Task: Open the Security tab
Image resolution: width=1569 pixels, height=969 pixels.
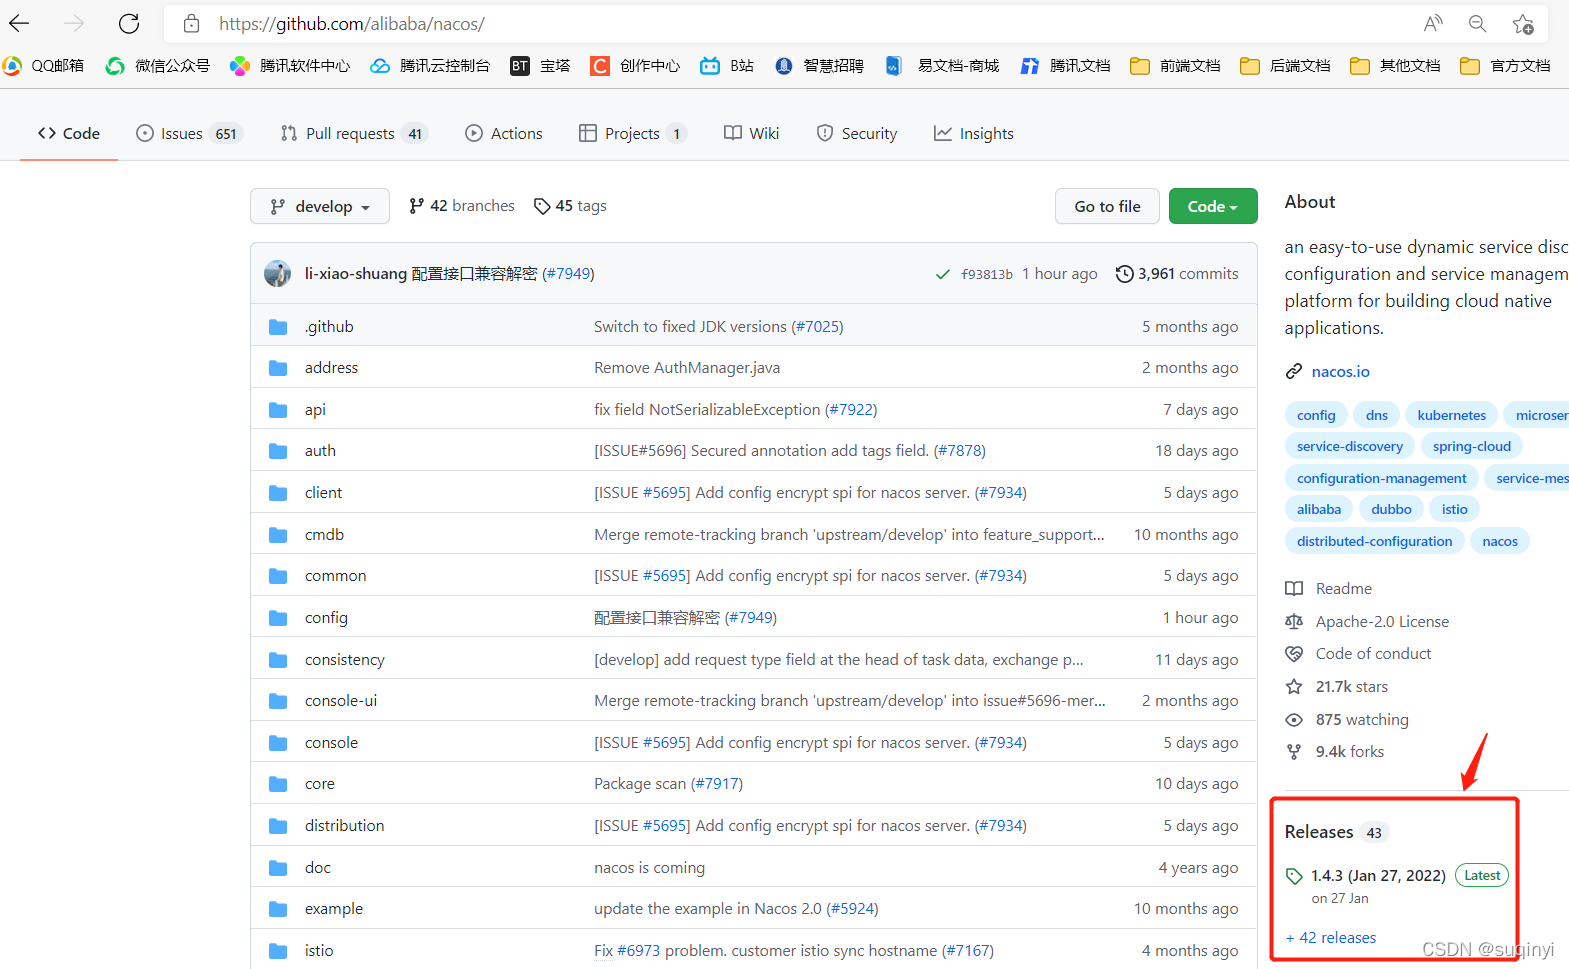Action: point(857,133)
